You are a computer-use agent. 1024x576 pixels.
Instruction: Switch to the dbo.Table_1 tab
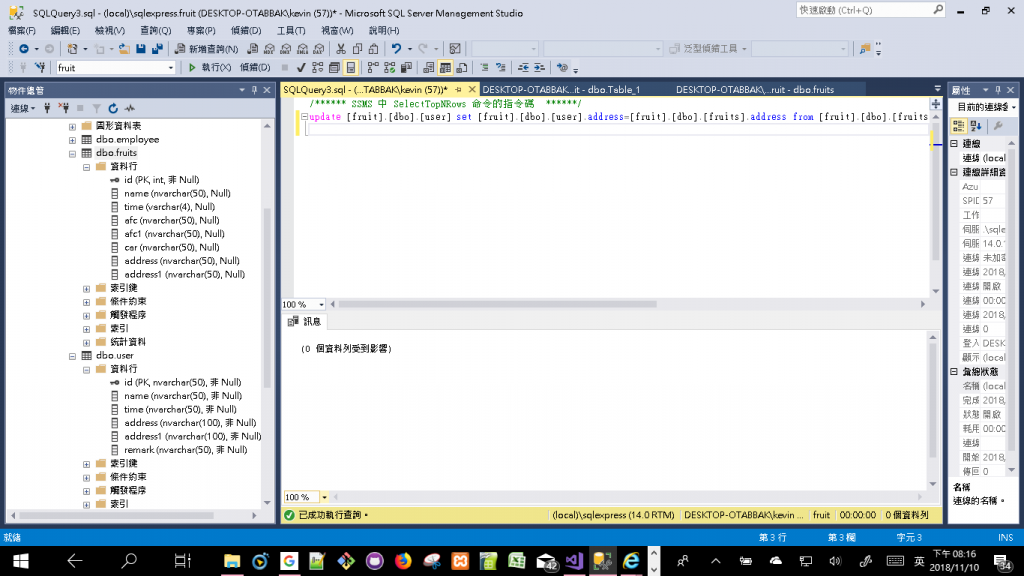[561, 89]
